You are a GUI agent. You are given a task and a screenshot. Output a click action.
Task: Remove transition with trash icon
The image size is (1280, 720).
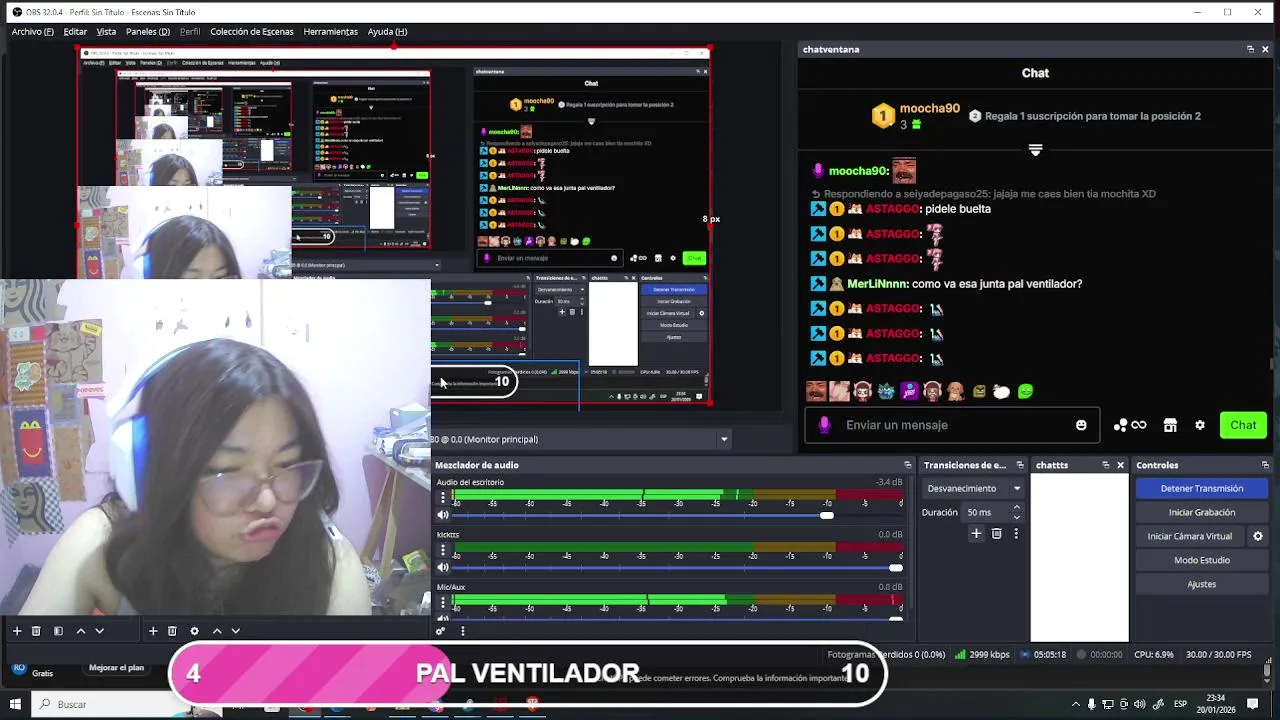pos(996,534)
